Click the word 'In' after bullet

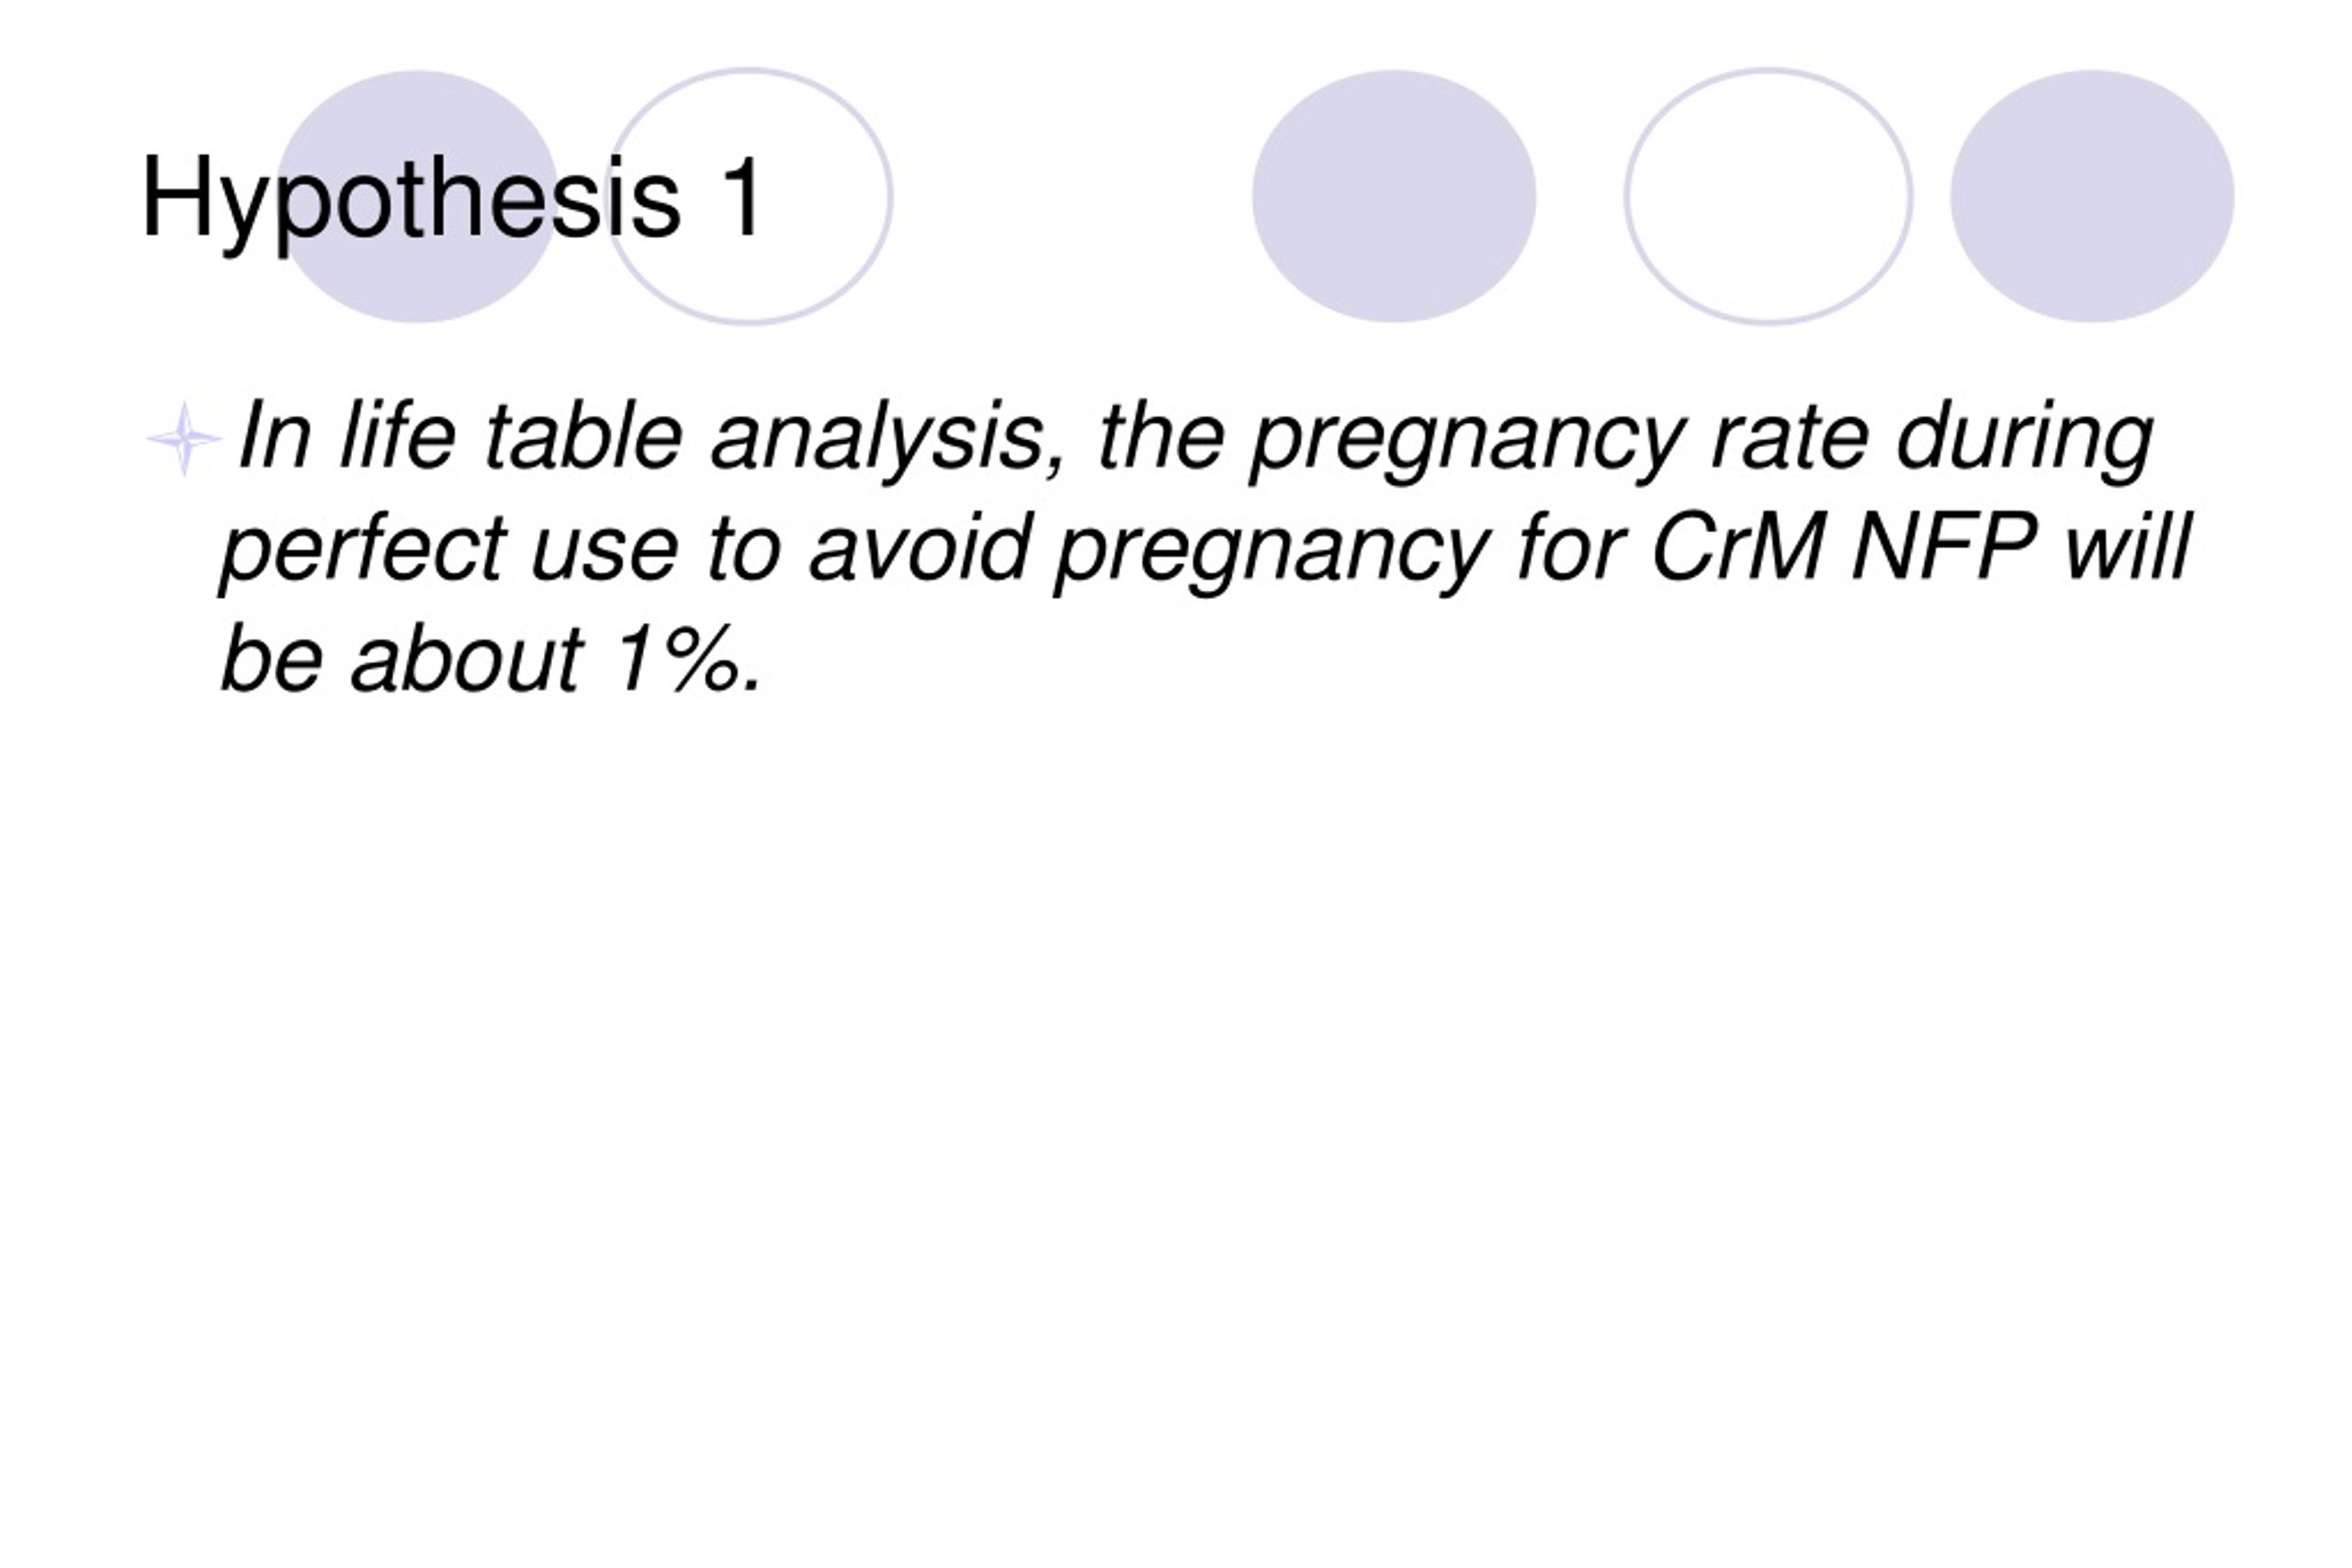274,436
